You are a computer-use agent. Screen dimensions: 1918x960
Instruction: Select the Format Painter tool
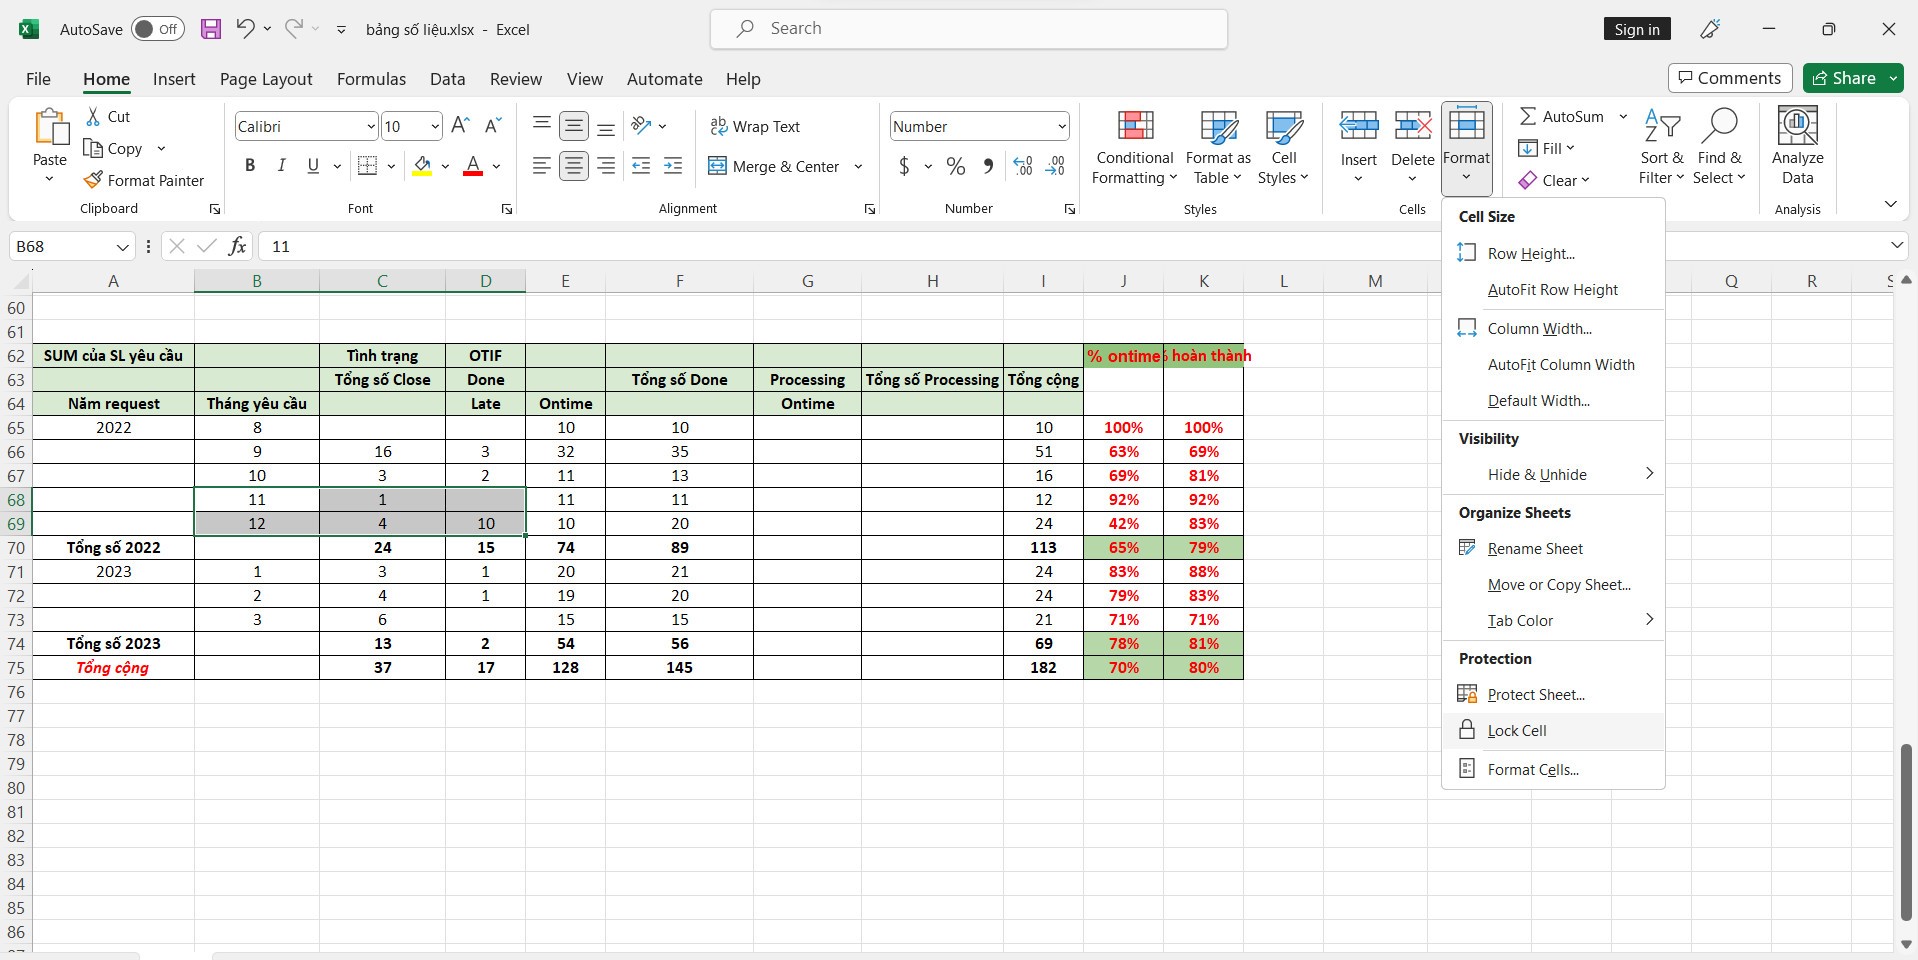click(144, 180)
